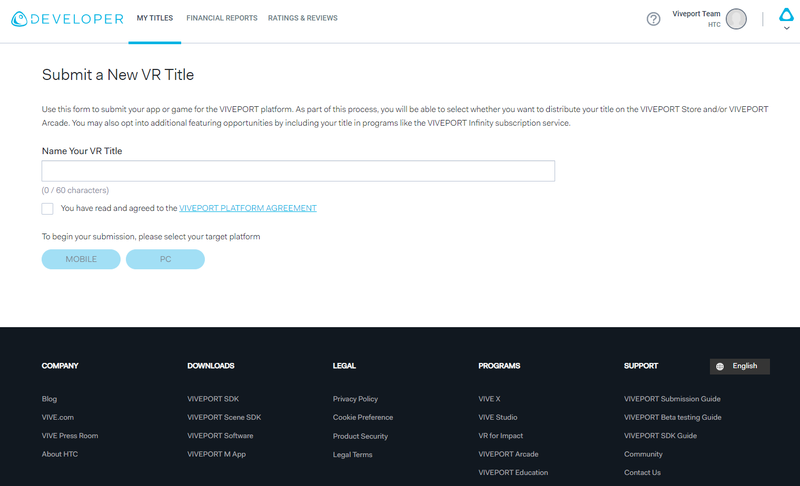Click the globe icon in language selector

(x=719, y=366)
